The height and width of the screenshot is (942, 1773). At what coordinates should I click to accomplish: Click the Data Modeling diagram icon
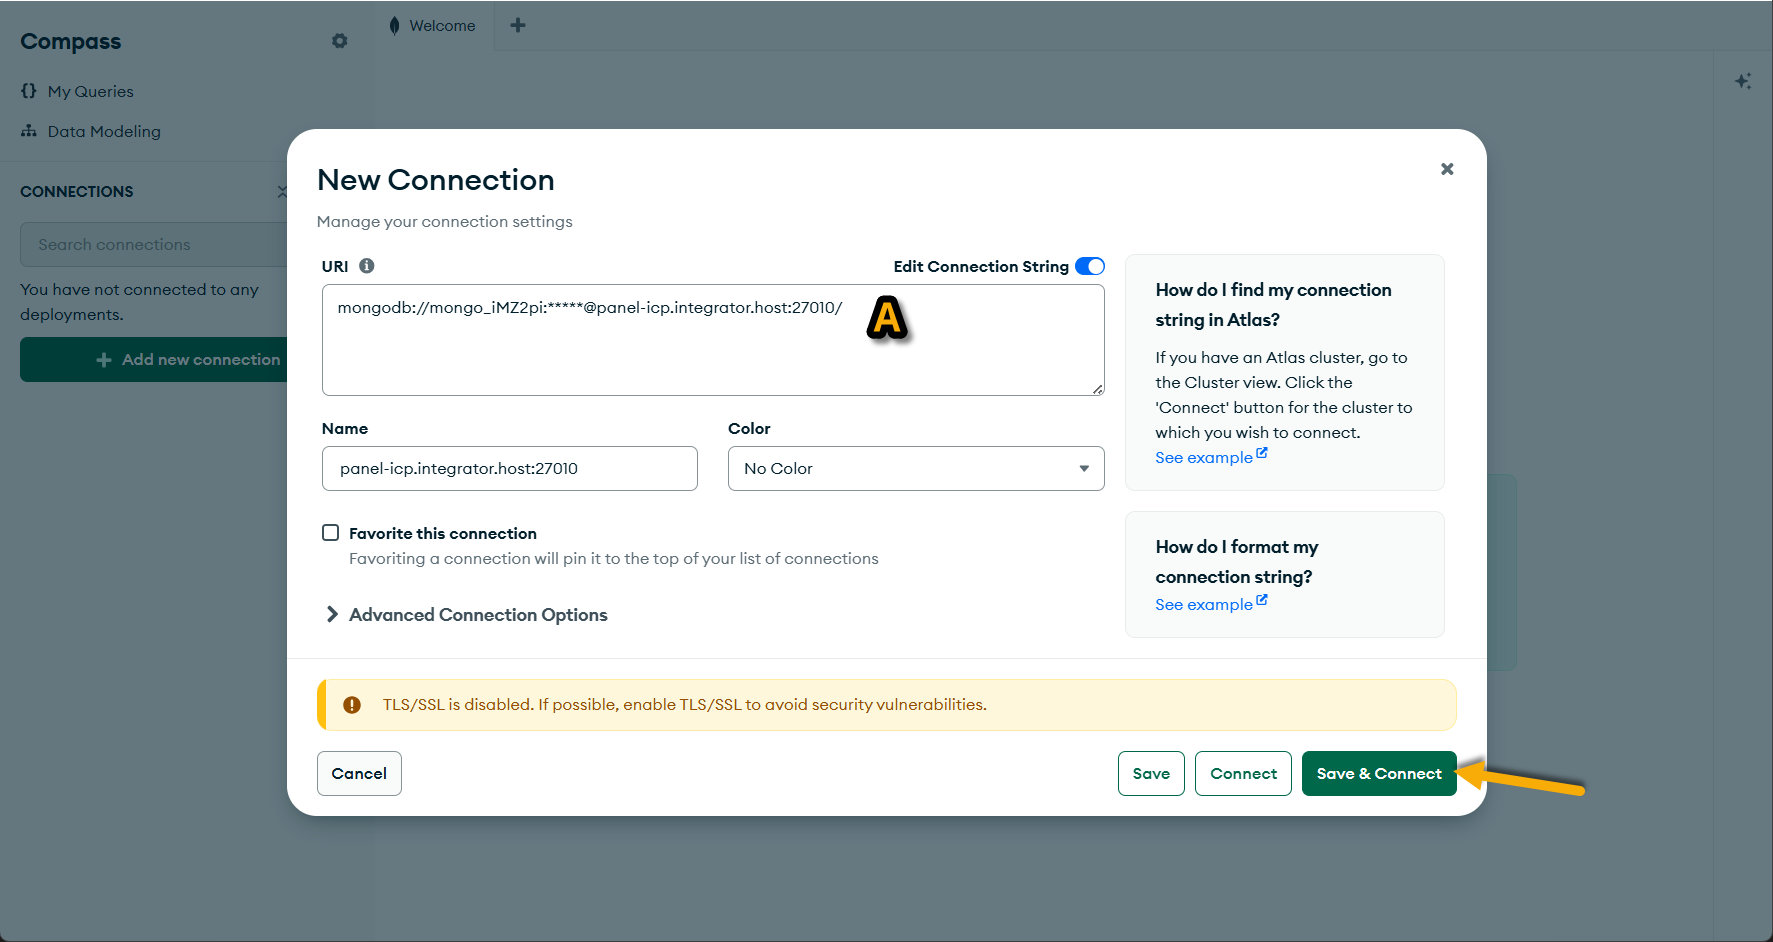pos(29,131)
